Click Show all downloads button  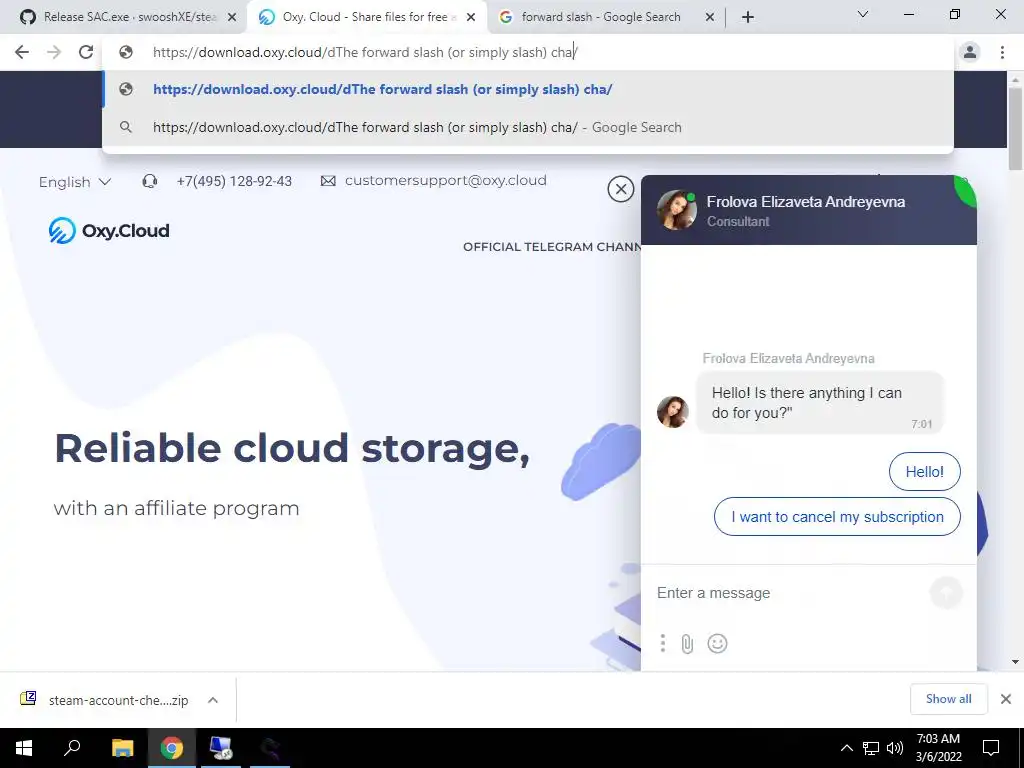948,699
